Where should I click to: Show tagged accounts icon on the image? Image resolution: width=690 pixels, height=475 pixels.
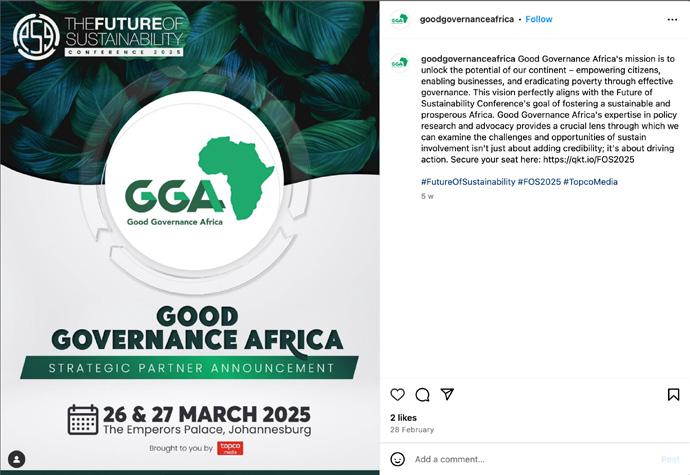click(16, 459)
